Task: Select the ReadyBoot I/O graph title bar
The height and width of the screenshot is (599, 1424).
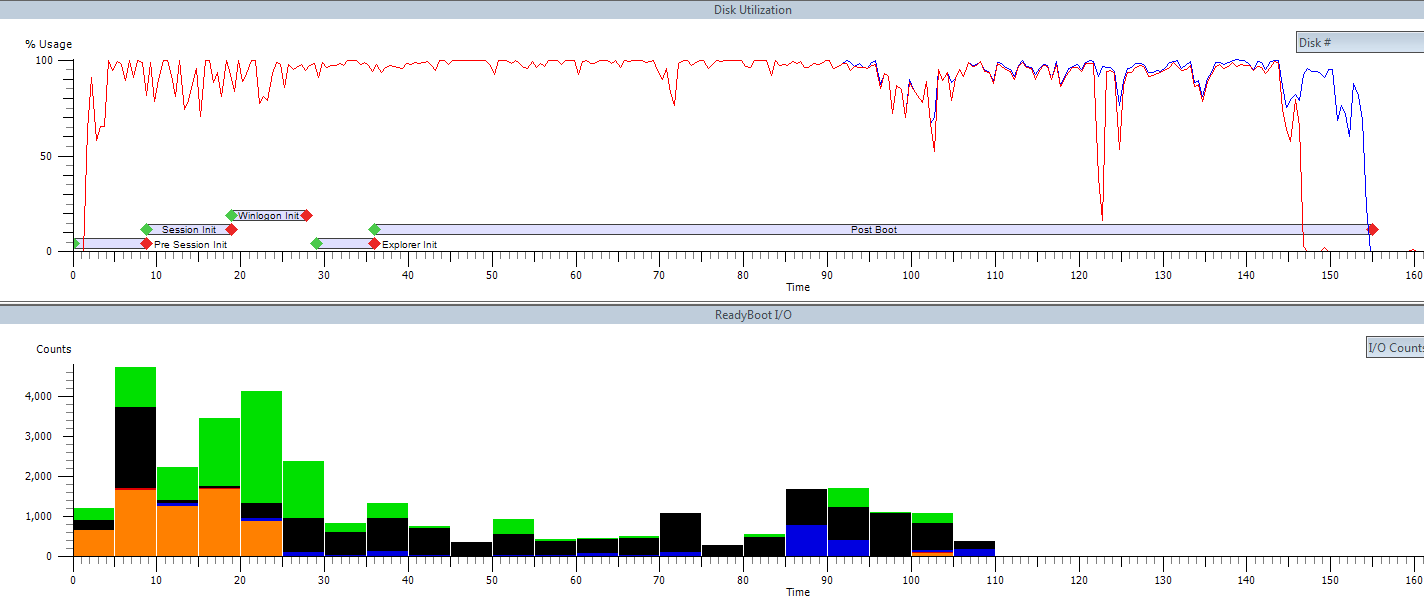Action: pyautogui.click(x=711, y=315)
